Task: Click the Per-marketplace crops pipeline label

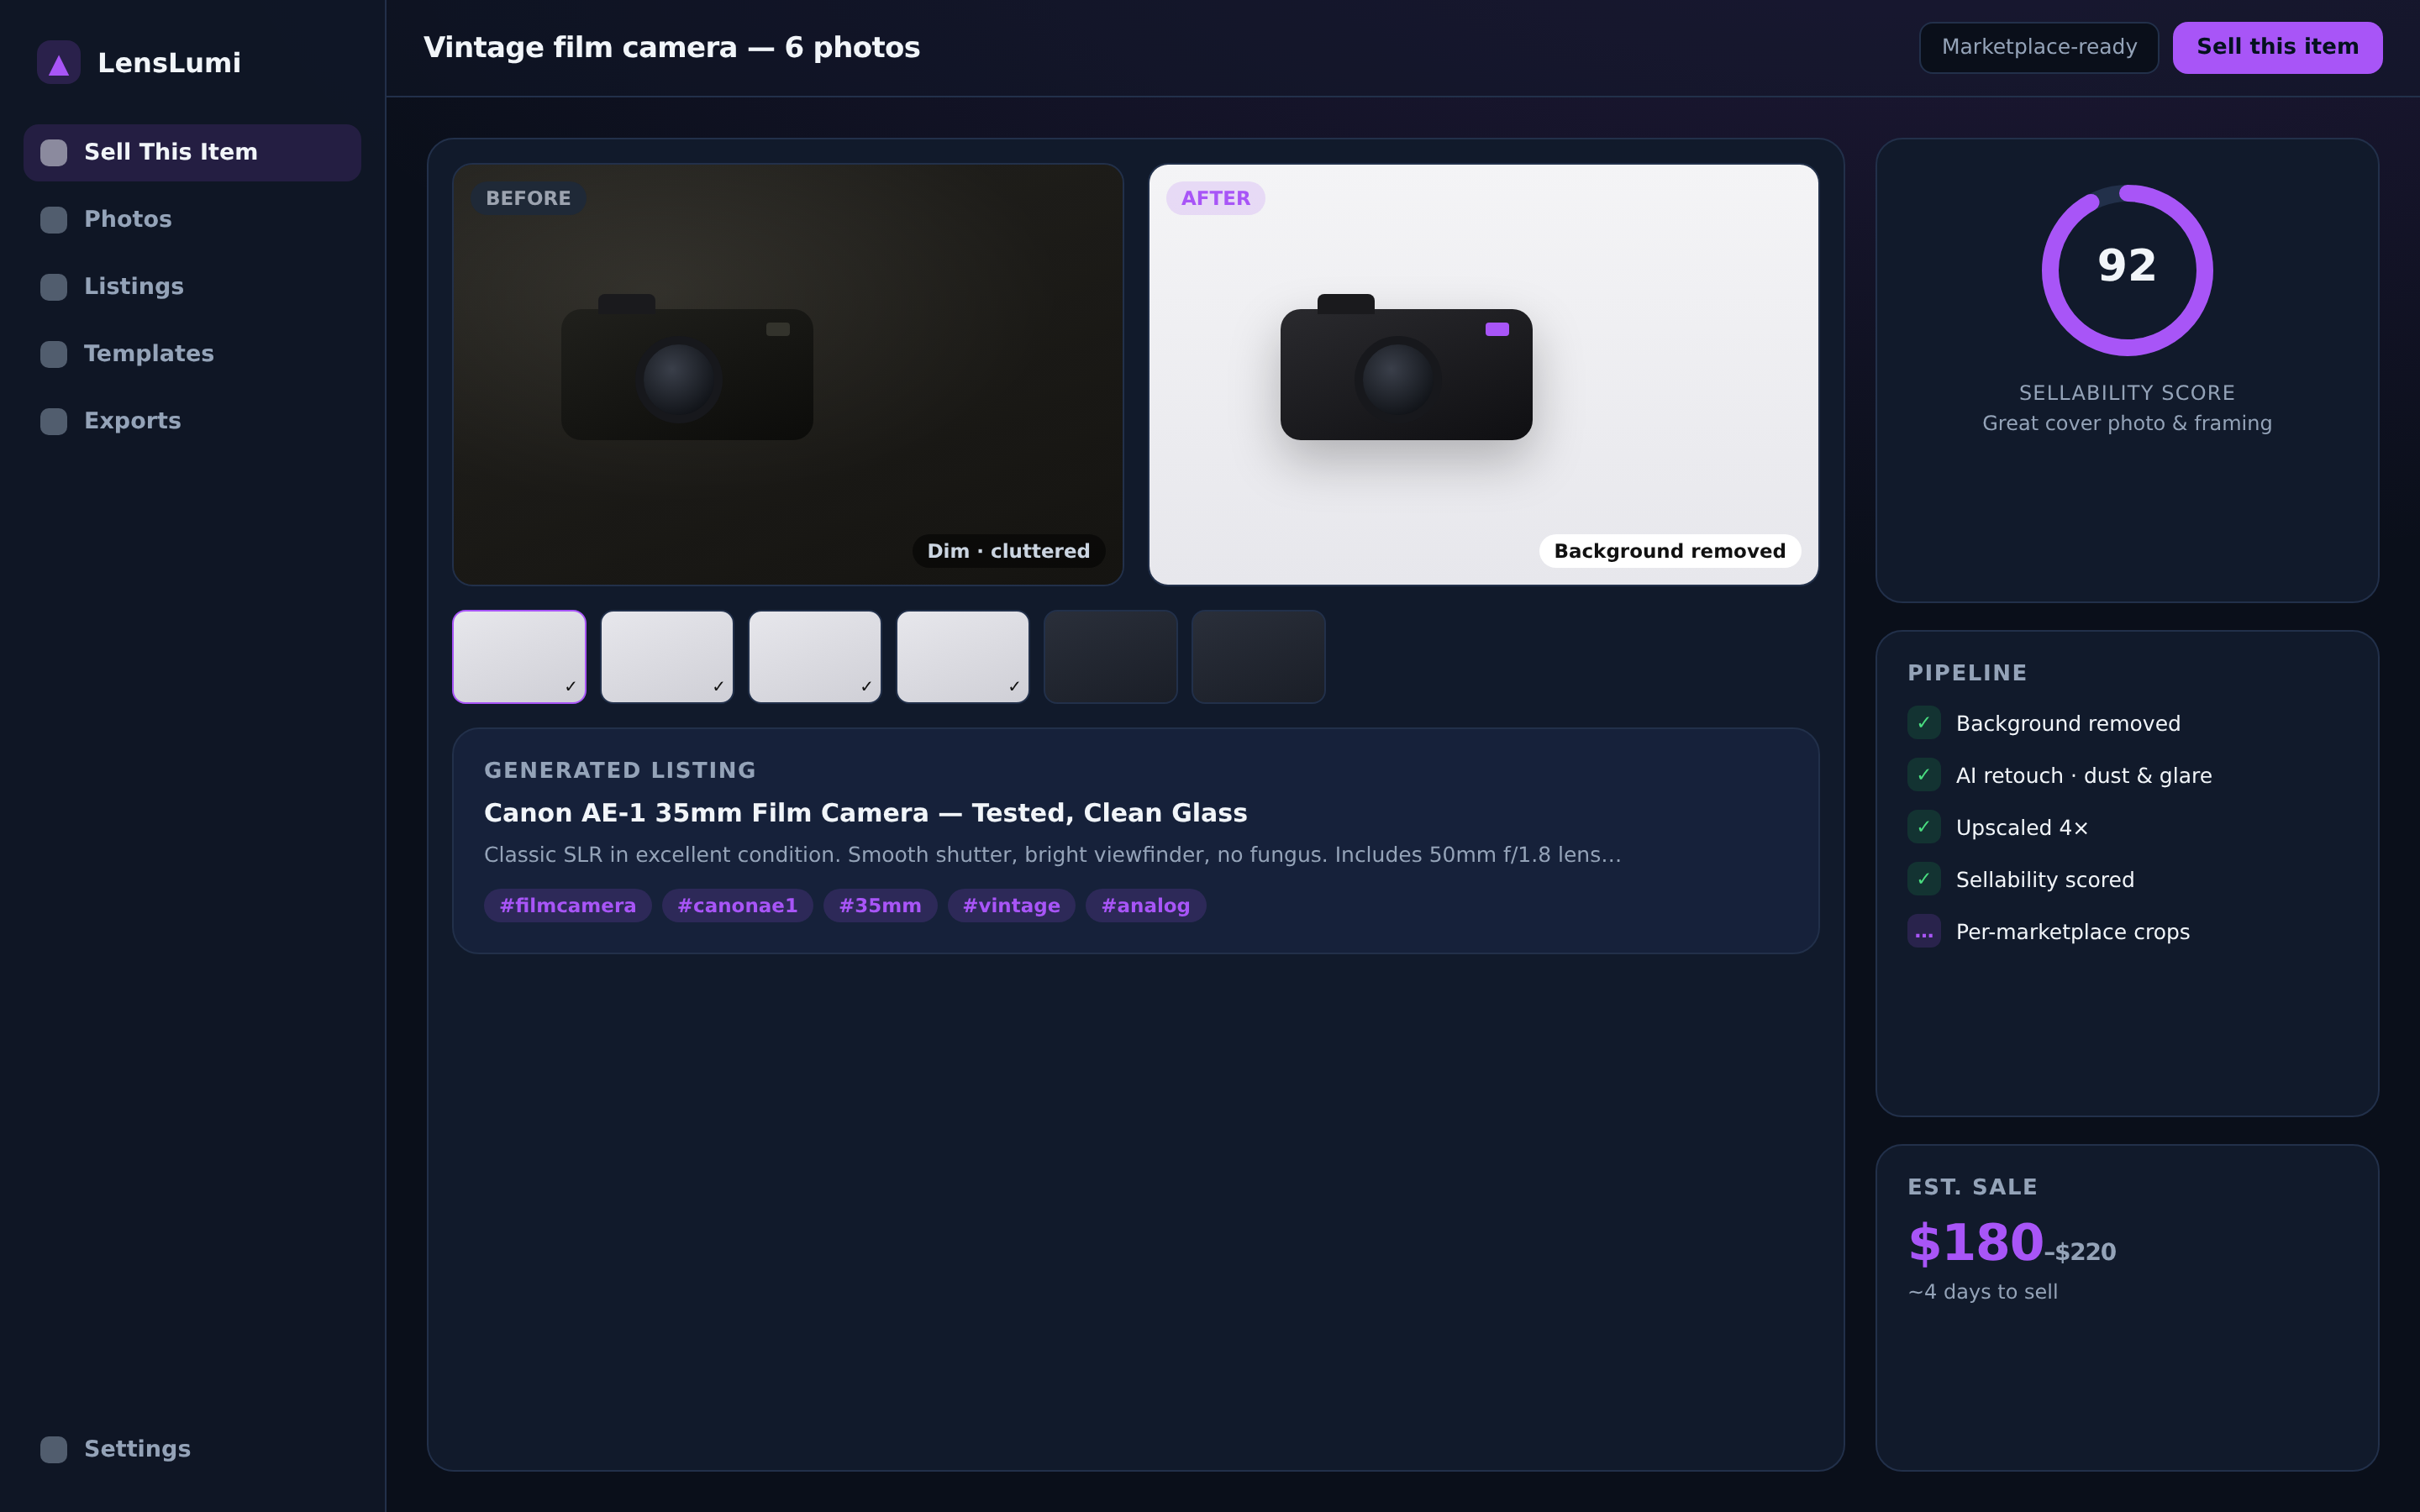Action: [x=2073, y=932]
